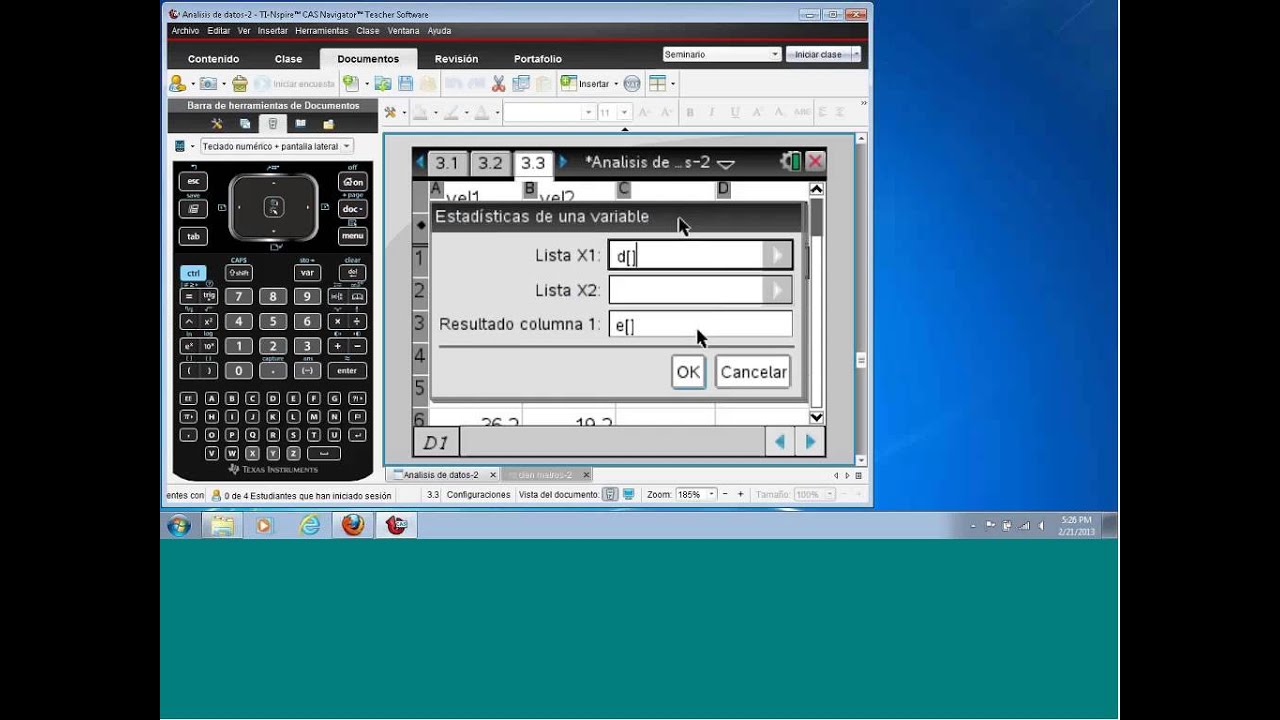Click the calculator menu key
Viewport: 1280px width, 720px height.
tap(352, 236)
